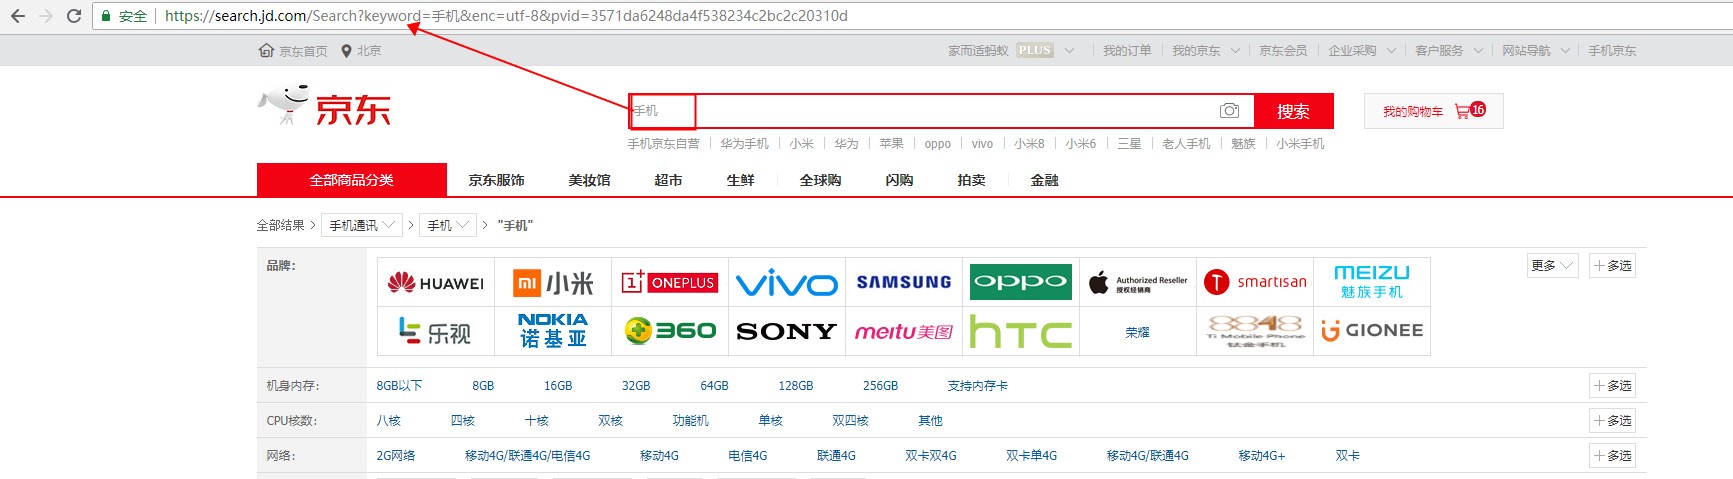Select the OPPO brand logo
This screenshot has height=479, width=1733.
[x=1021, y=282]
